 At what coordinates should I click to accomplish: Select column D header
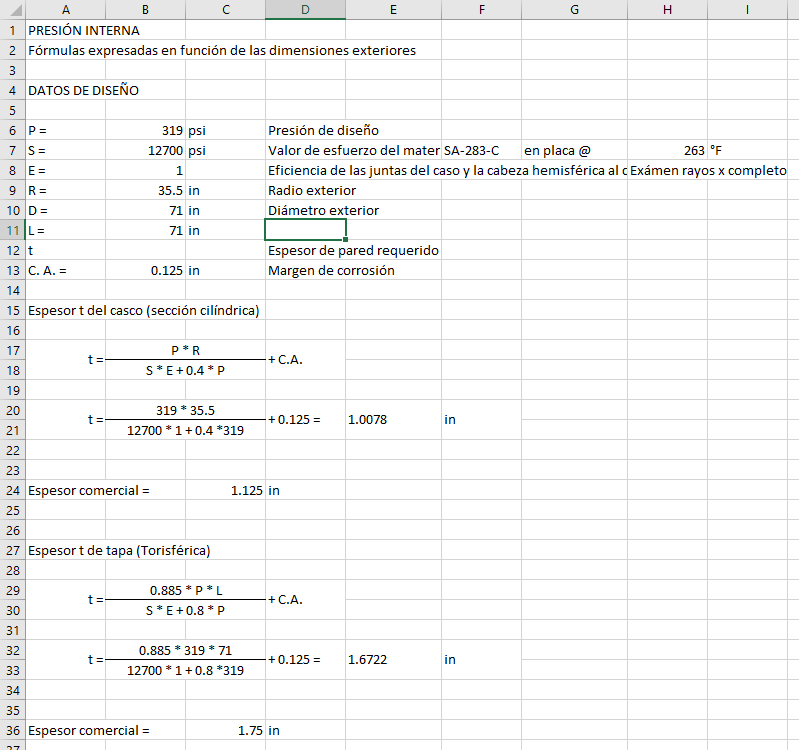[305, 10]
